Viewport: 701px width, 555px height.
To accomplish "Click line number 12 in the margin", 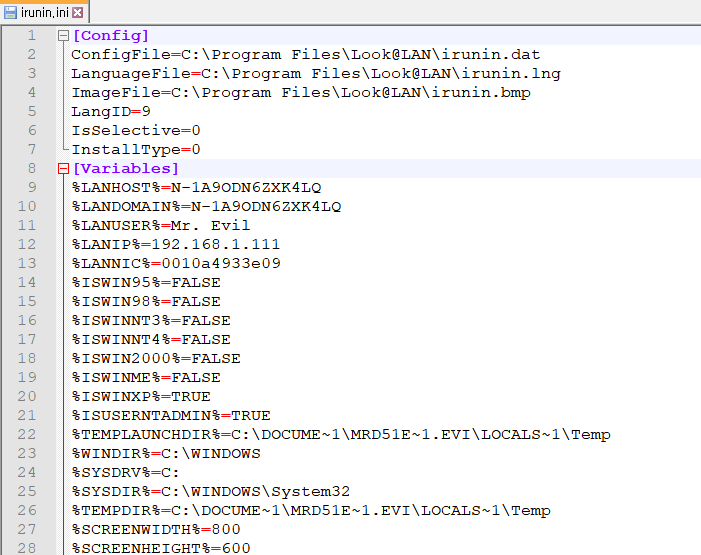I will pos(26,245).
